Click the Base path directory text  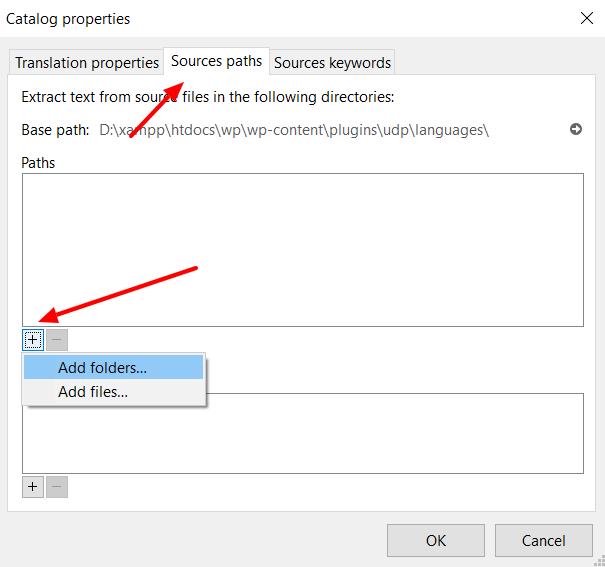tap(294, 130)
